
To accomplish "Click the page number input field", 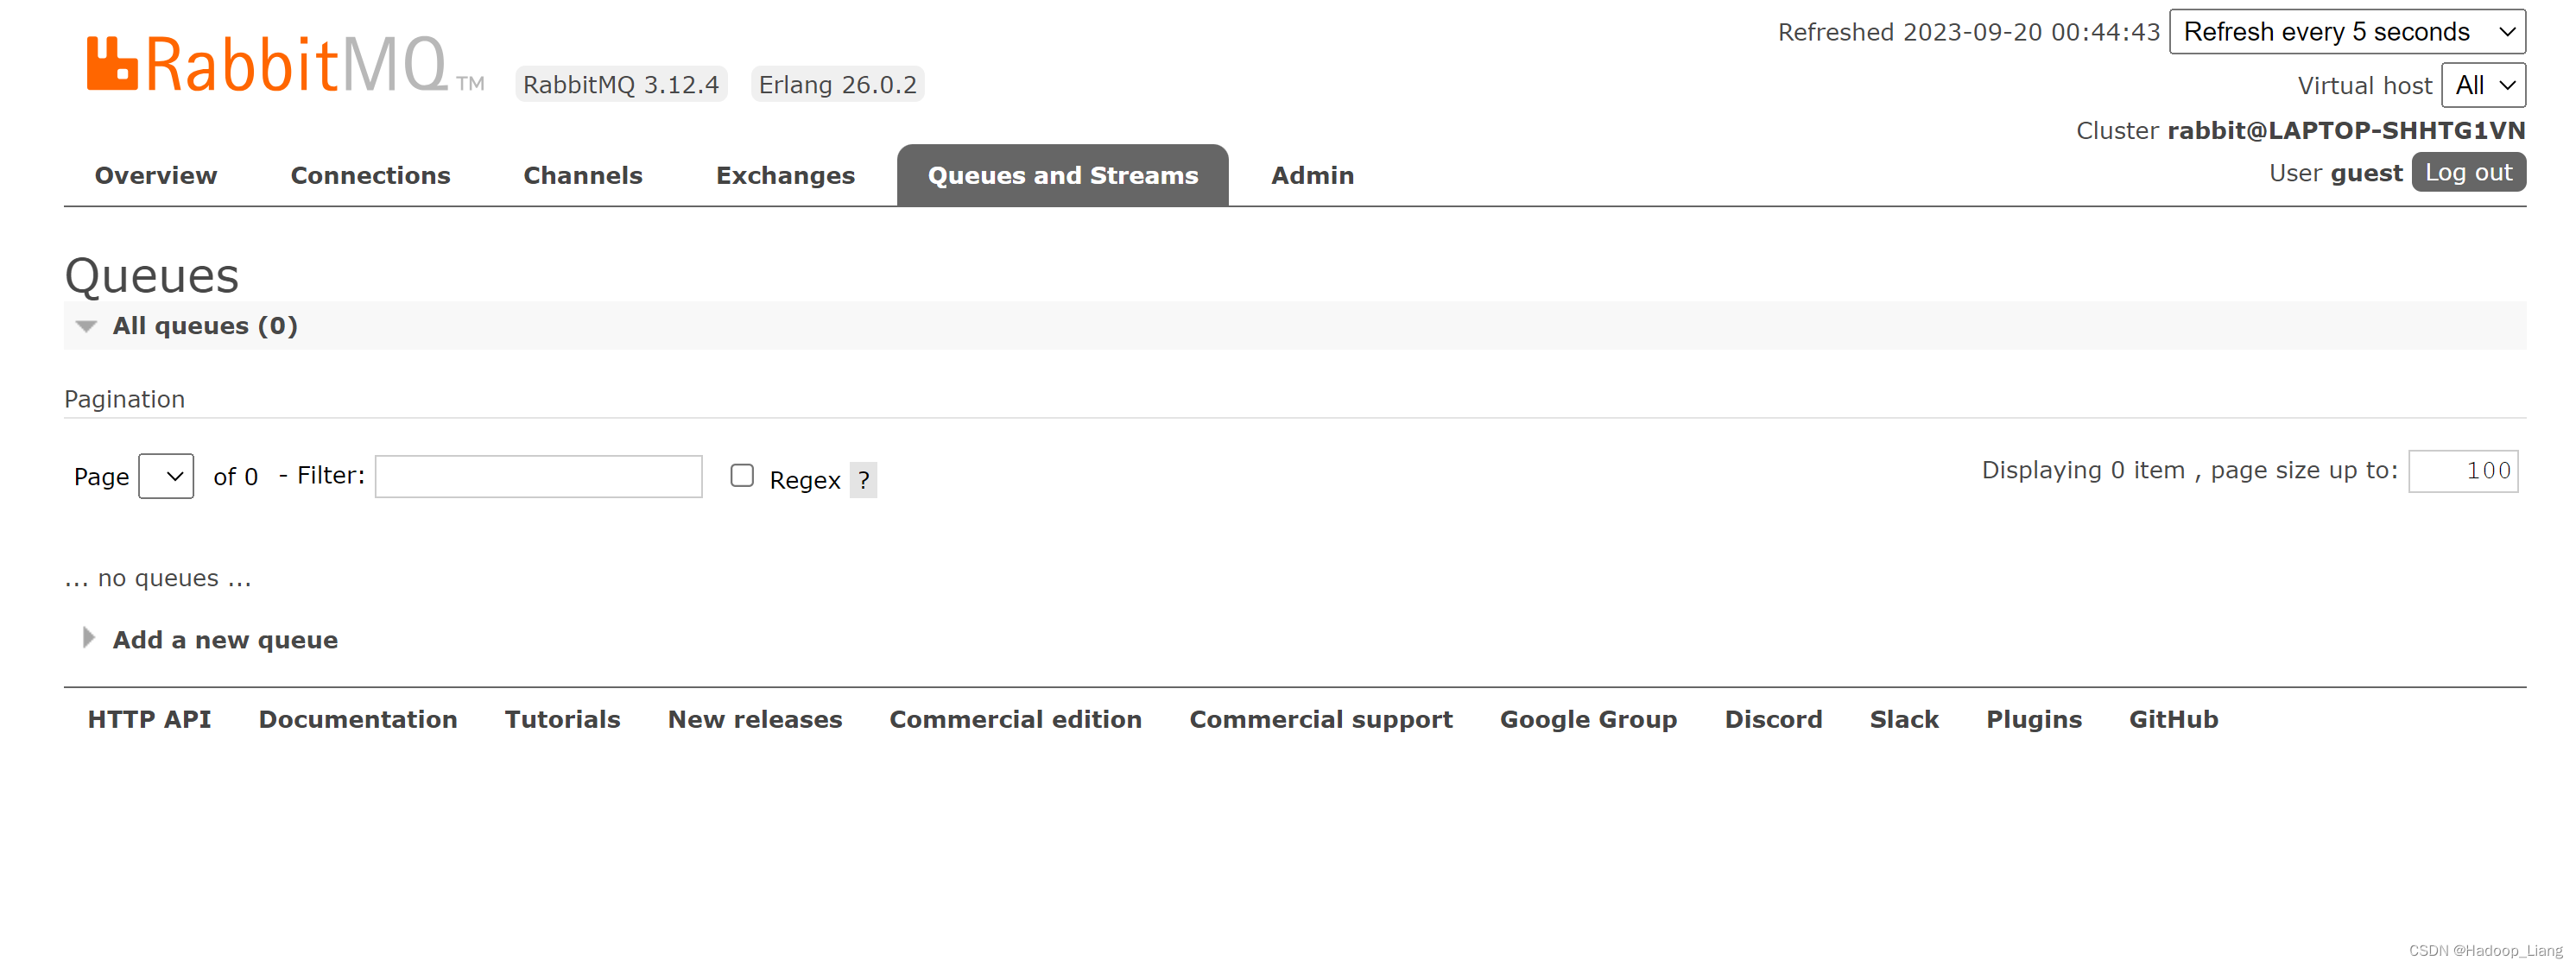I will 166,476.
